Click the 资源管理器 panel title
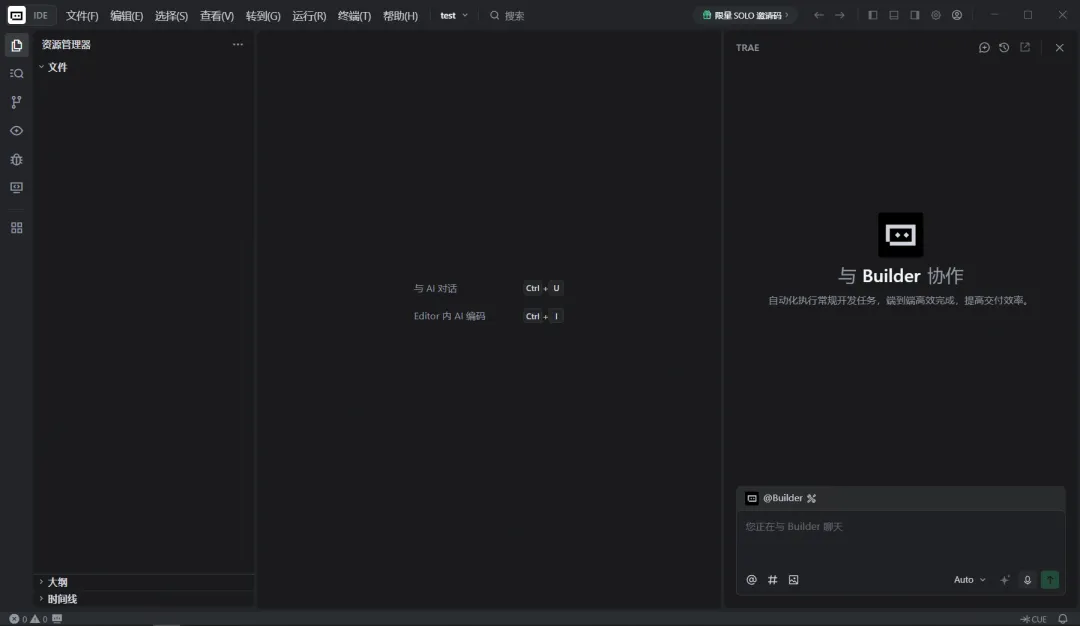The width and height of the screenshot is (1080, 626). 66,45
